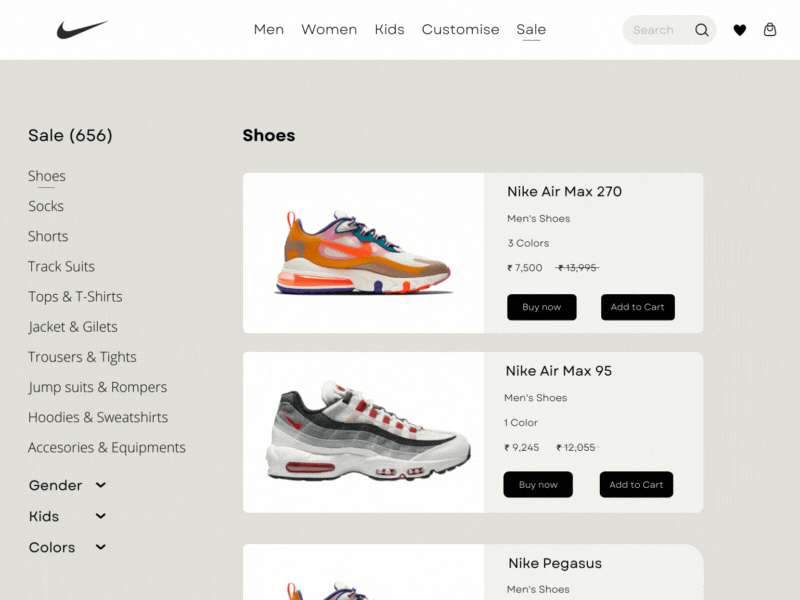Click the 3 Colors label

[528, 243]
